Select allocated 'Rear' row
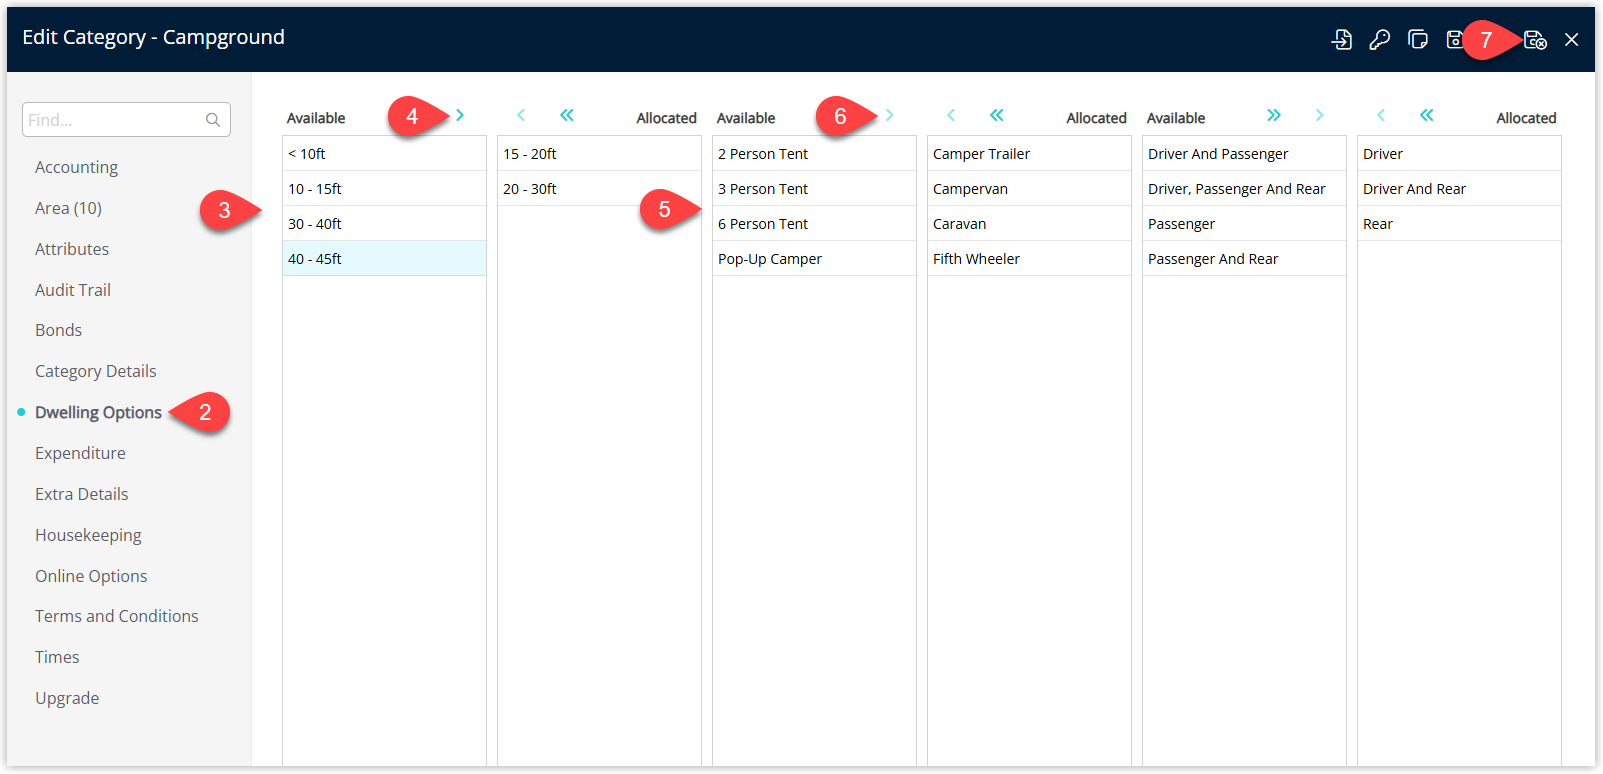This screenshot has height=774, width=1603. 1459,224
